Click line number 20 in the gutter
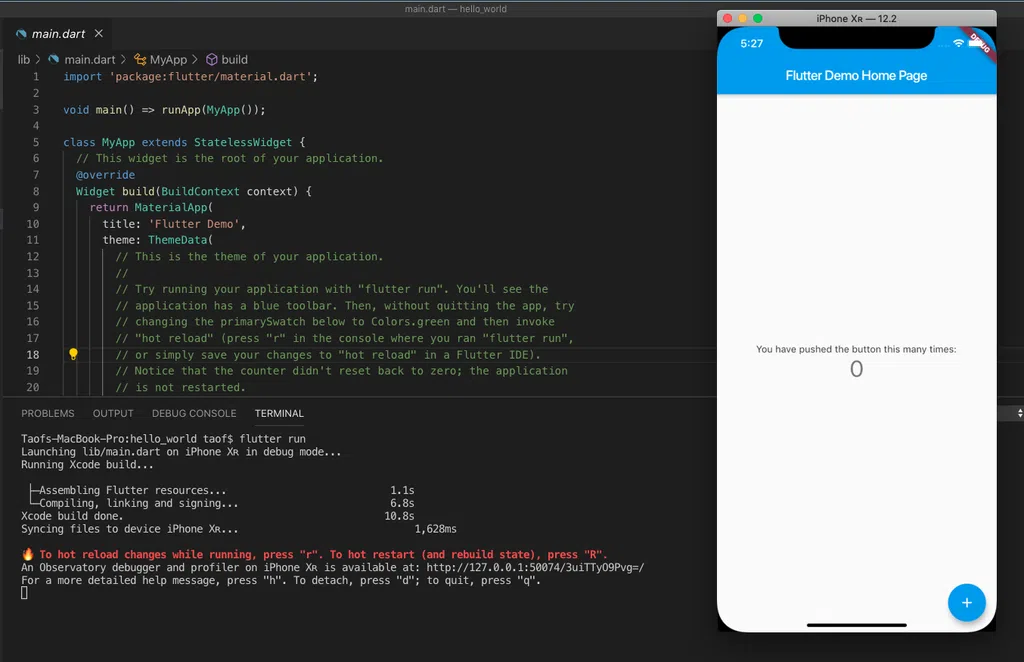 coord(33,387)
